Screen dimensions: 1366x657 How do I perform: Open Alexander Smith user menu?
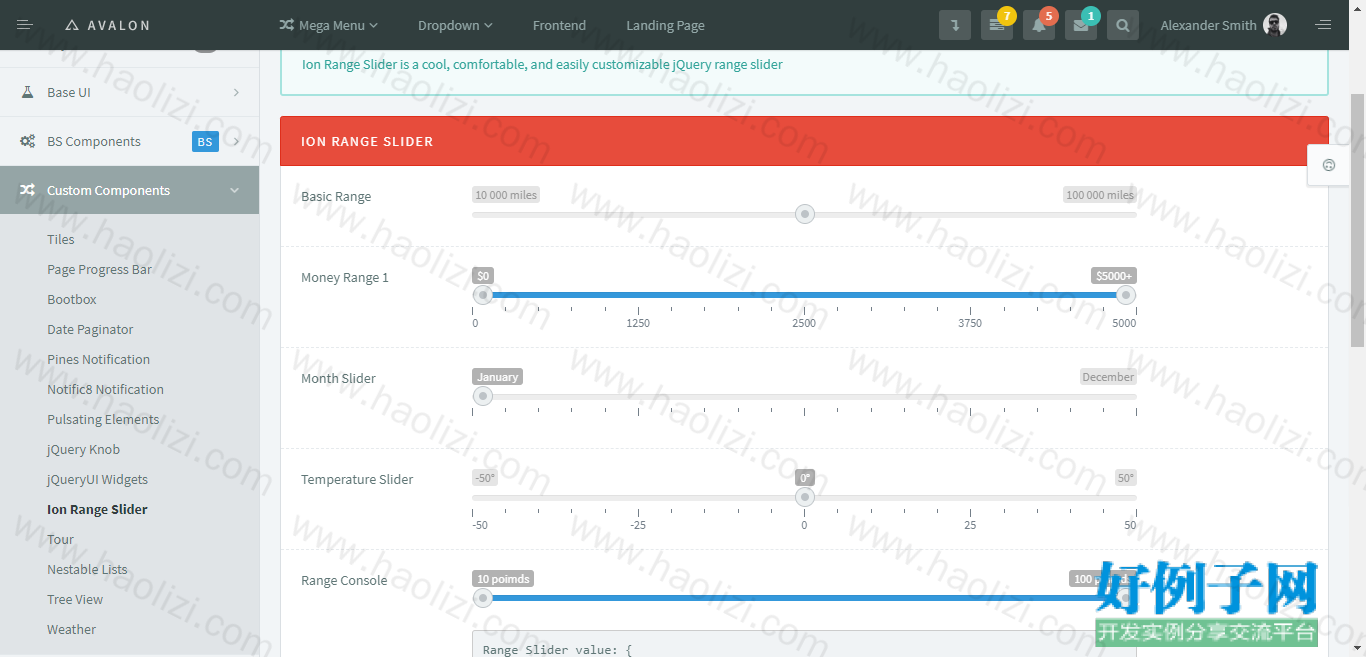(x=1223, y=25)
